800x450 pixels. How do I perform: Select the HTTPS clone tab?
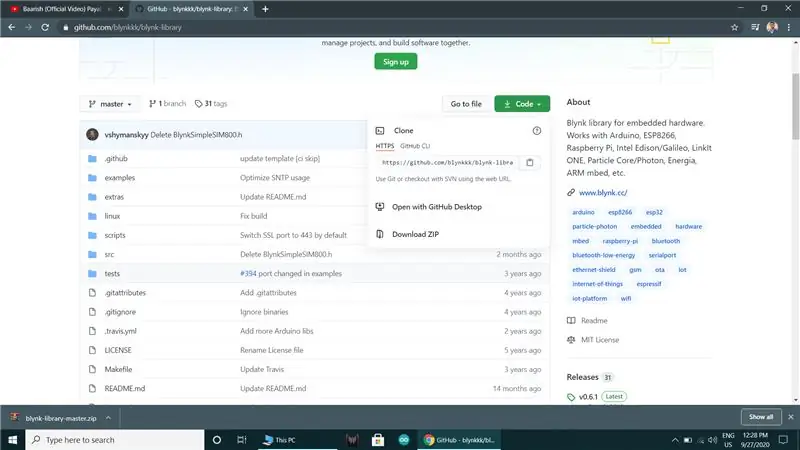click(x=385, y=146)
